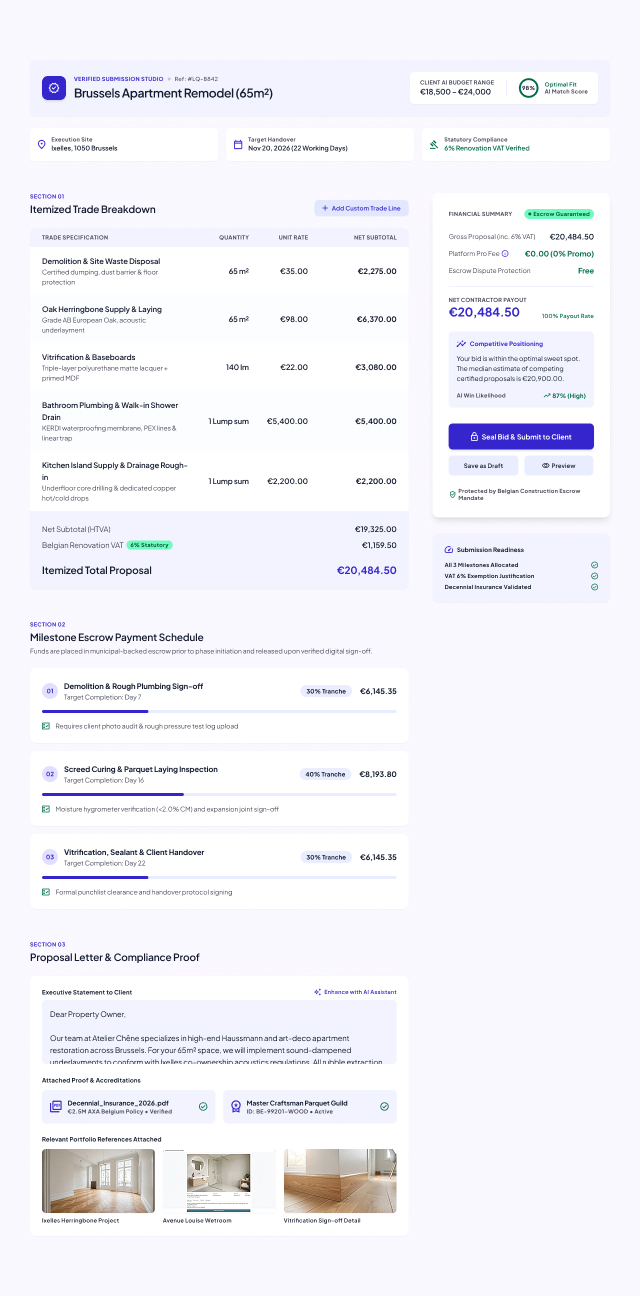The width and height of the screenshot is (640, 1296).
Task: Click milestone 03 punchlist requirement icon
Action: [x=46, y=892]
